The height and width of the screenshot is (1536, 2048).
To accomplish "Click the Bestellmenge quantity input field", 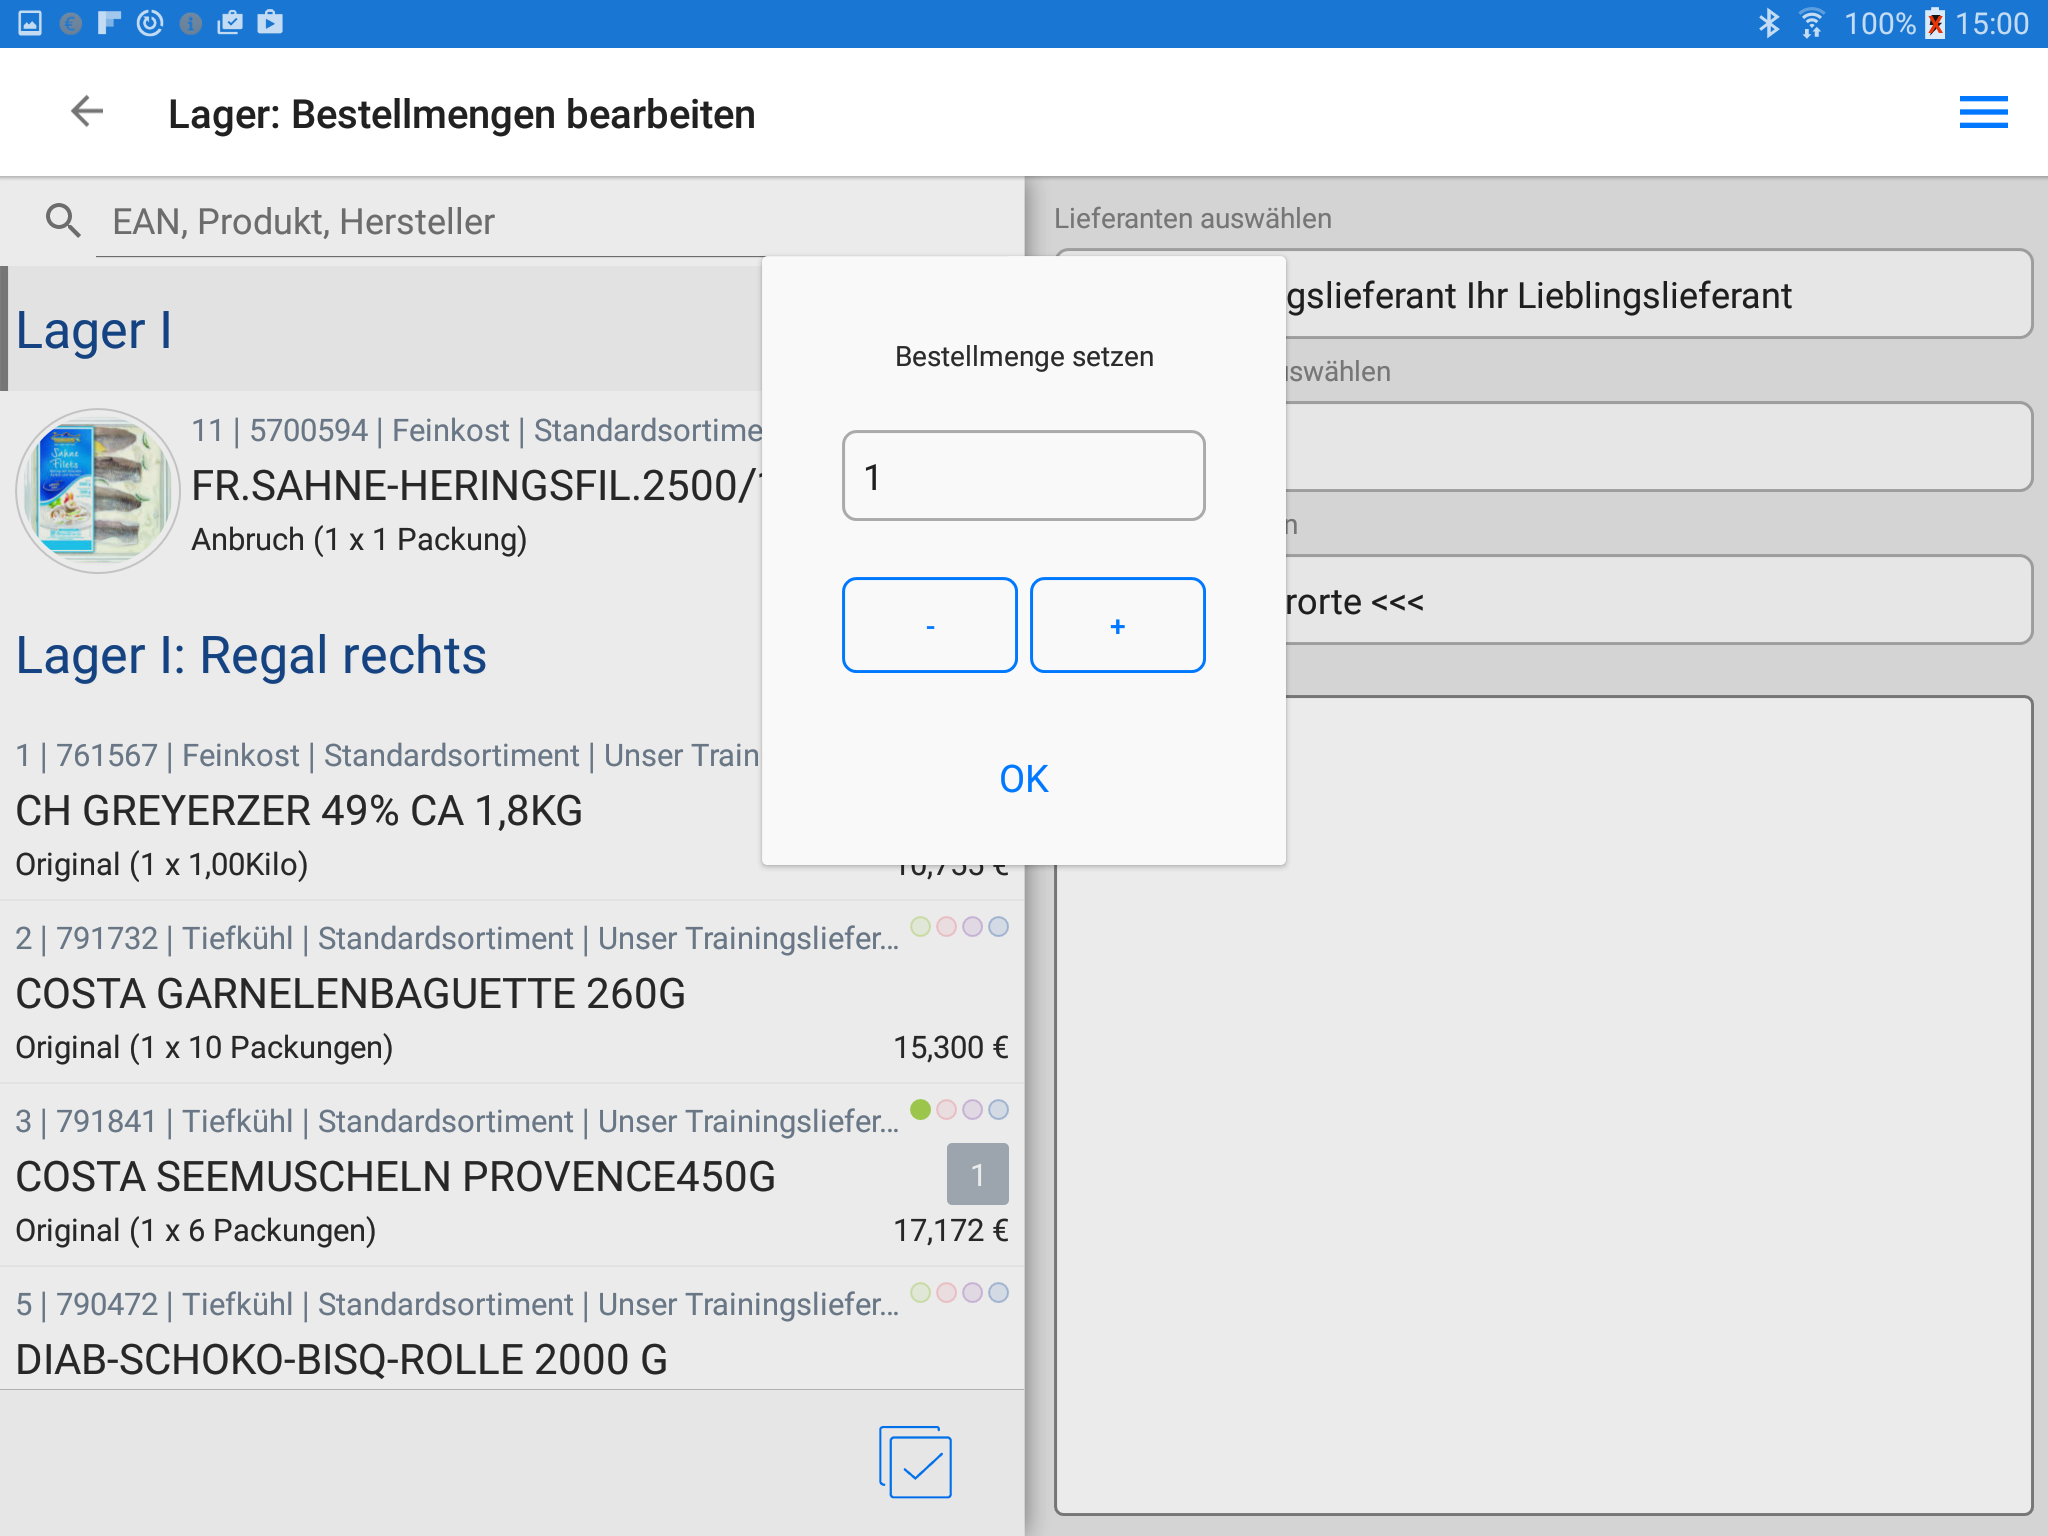I will [1023, 476].
